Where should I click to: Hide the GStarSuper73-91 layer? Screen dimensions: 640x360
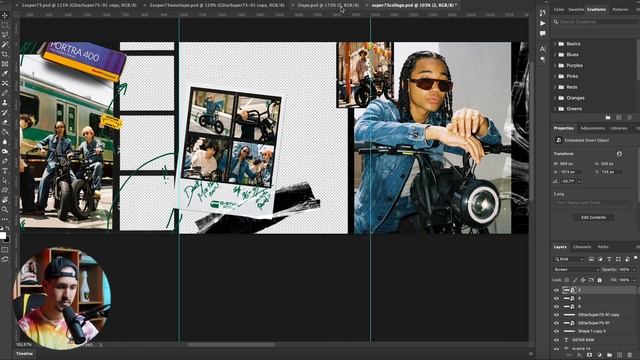[556, 323]
